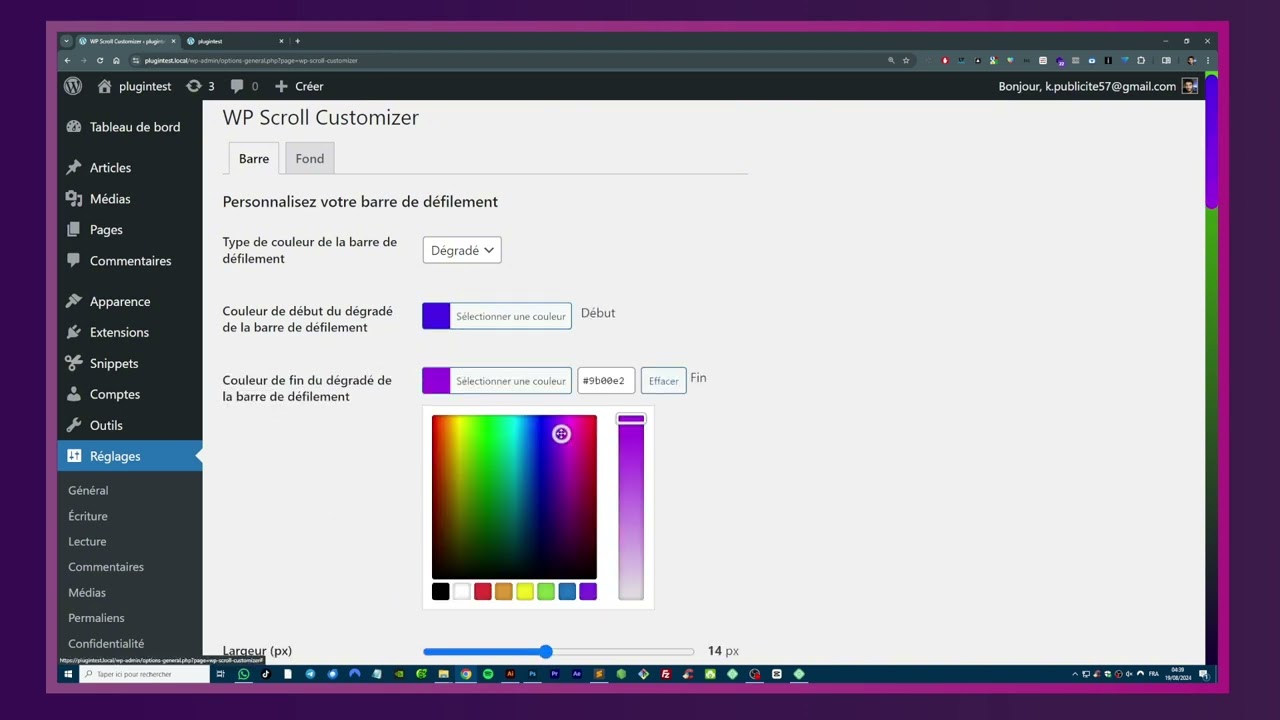Open the start gradient color selector
This screenshot has width=1280, height=720.
(497, 316)
